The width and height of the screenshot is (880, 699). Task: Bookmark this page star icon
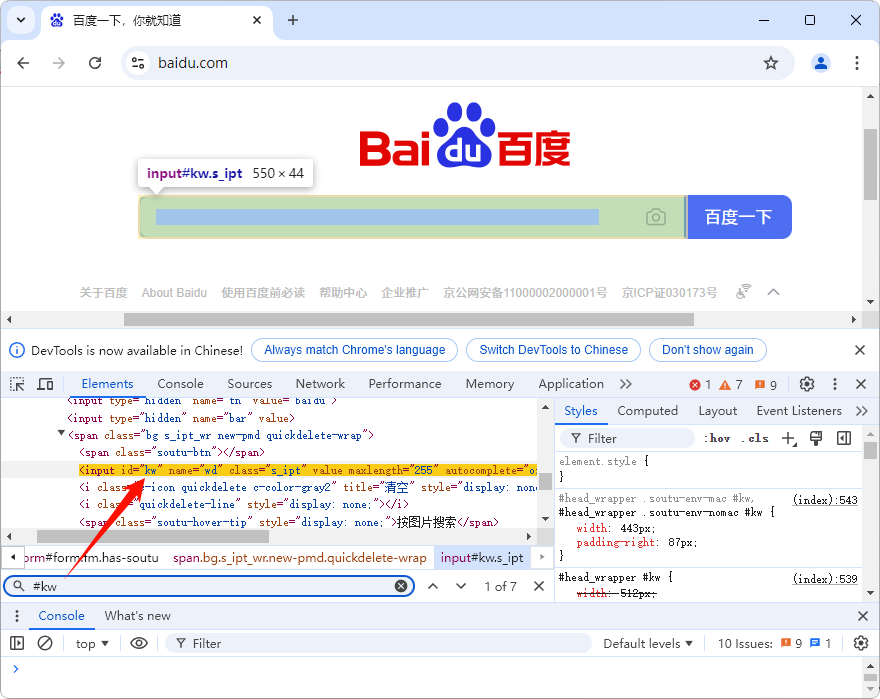771,63
